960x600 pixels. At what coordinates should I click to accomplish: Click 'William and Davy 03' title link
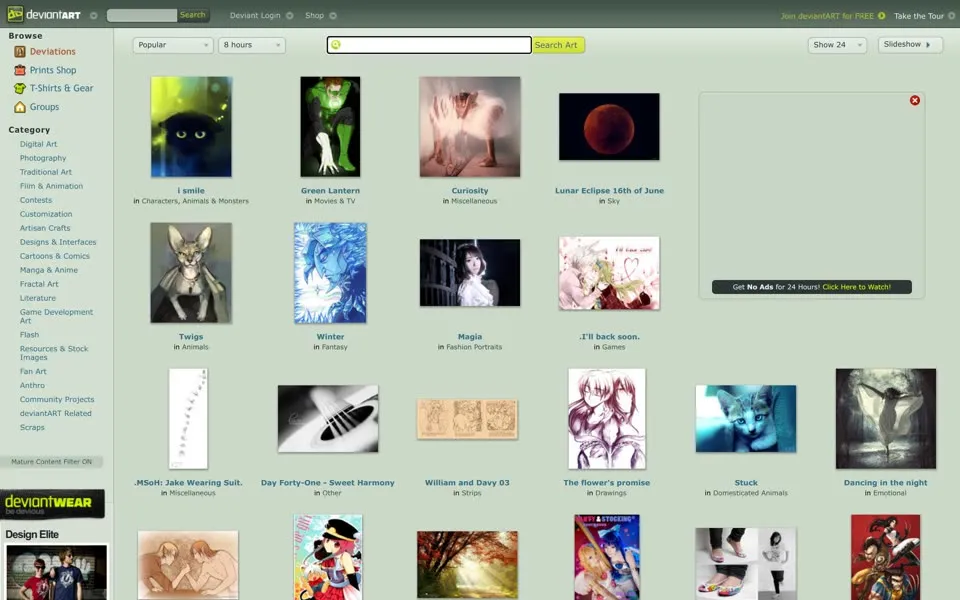click(x=467, y=482)
